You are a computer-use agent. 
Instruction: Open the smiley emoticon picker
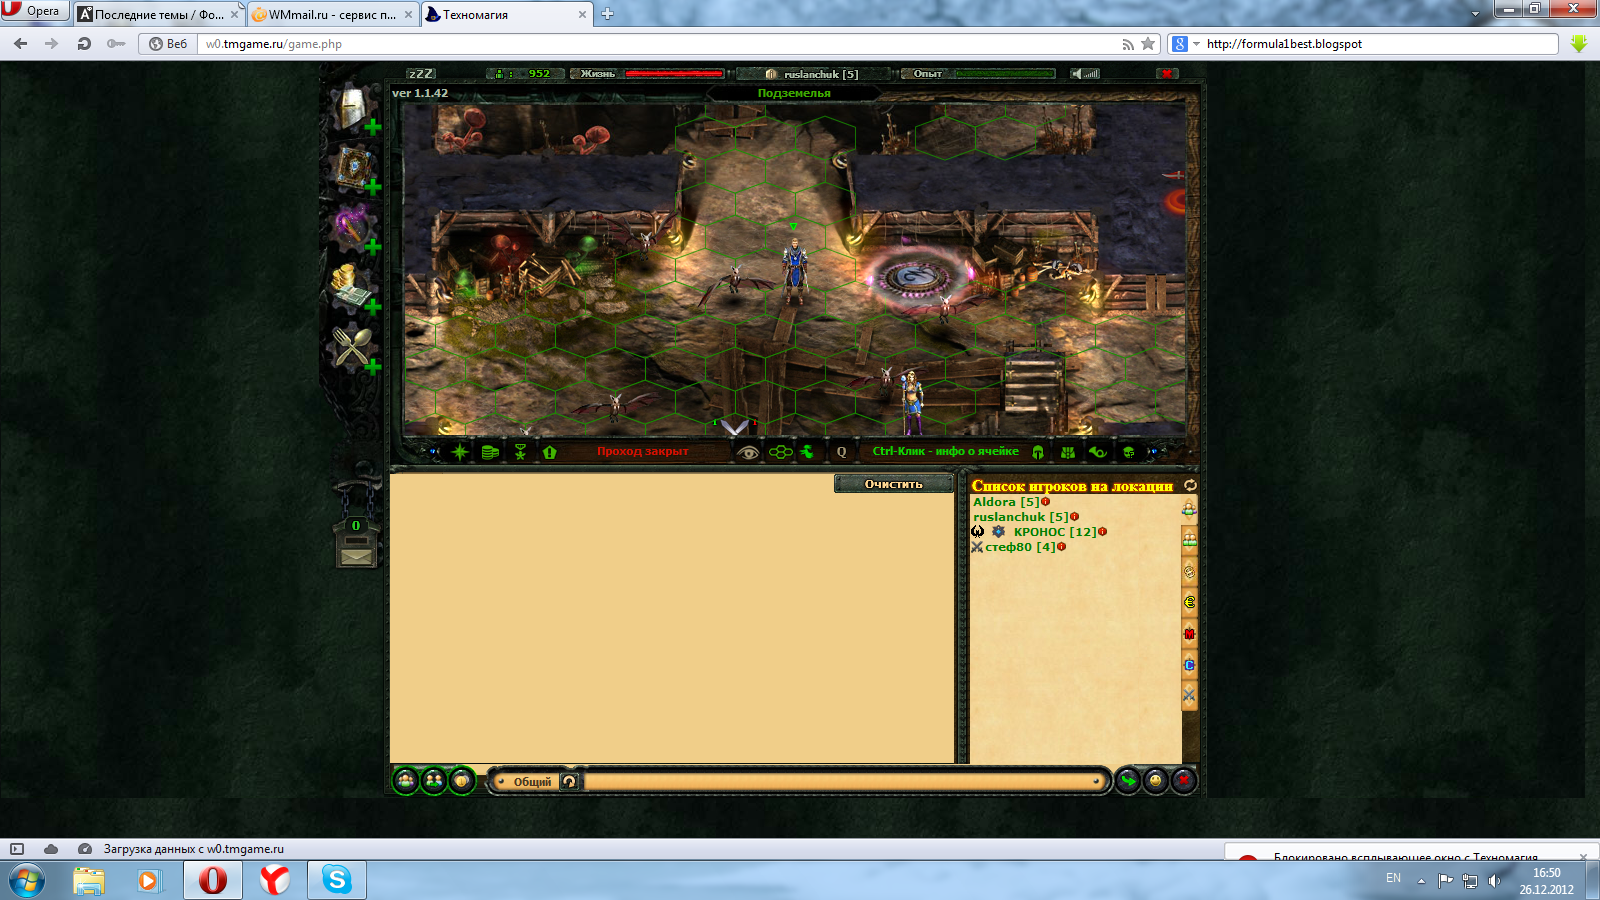[x=1156, y=780]
